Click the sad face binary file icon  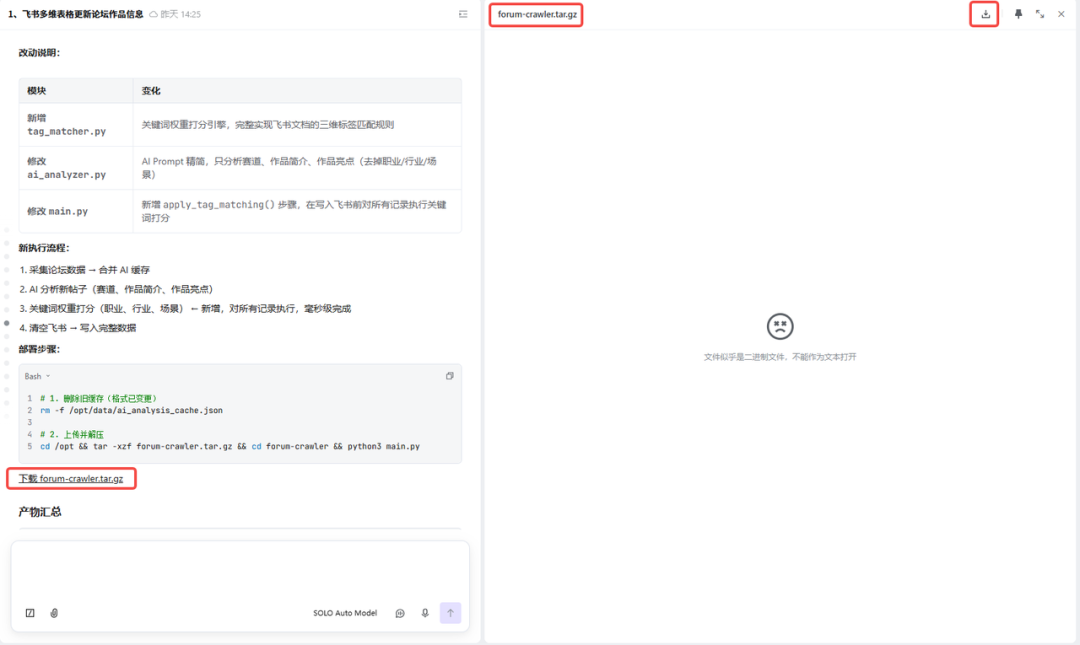tap(780, 327)
